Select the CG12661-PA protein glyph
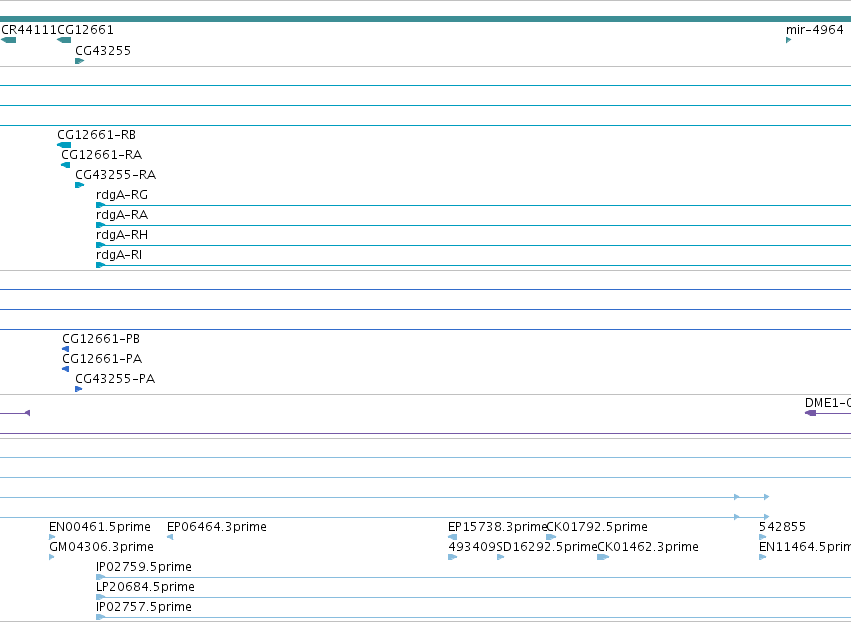 [x=66, y=369]
